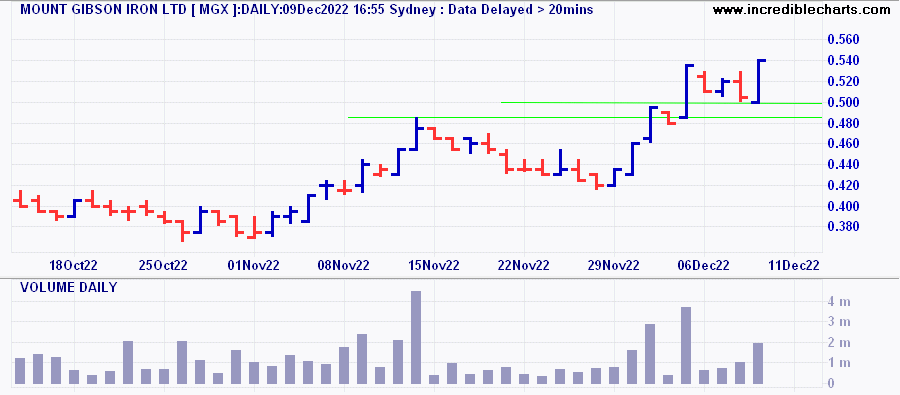Click the VOLUME DAILY panel label

(x=68, y=287)
